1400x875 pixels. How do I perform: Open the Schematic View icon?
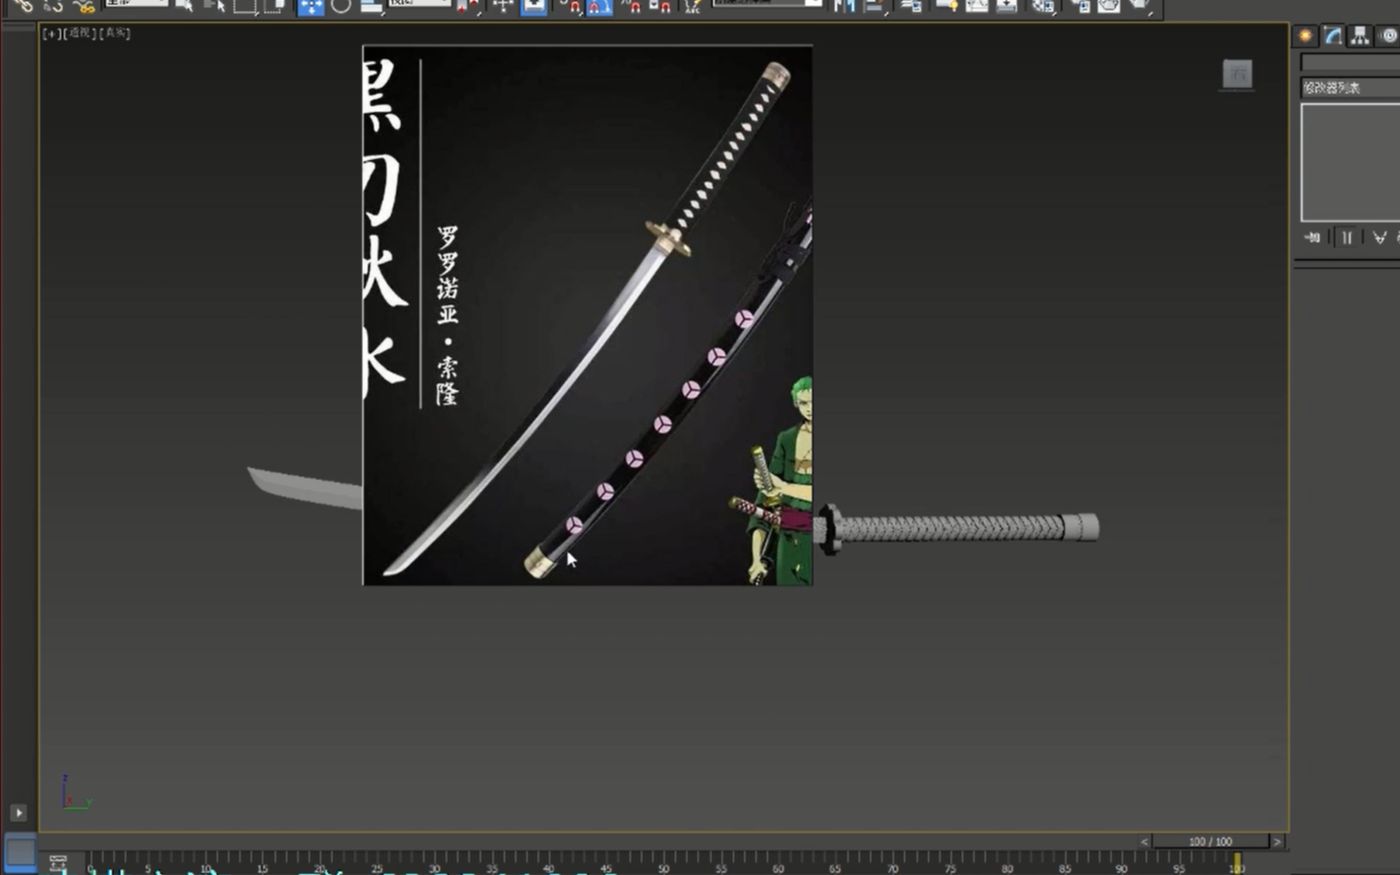tap(1006, 6)
